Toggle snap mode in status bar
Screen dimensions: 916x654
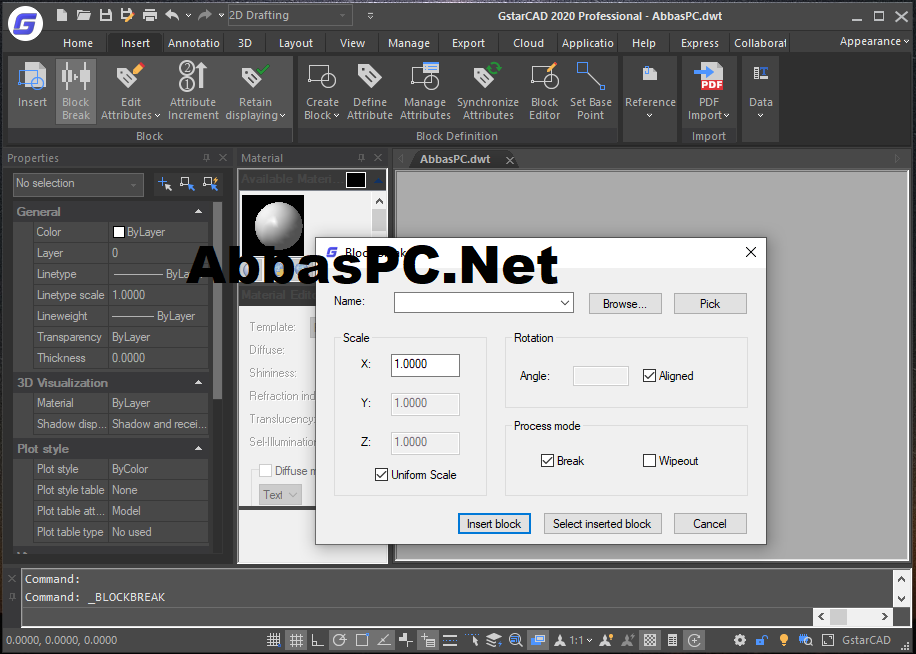(273, 640)
